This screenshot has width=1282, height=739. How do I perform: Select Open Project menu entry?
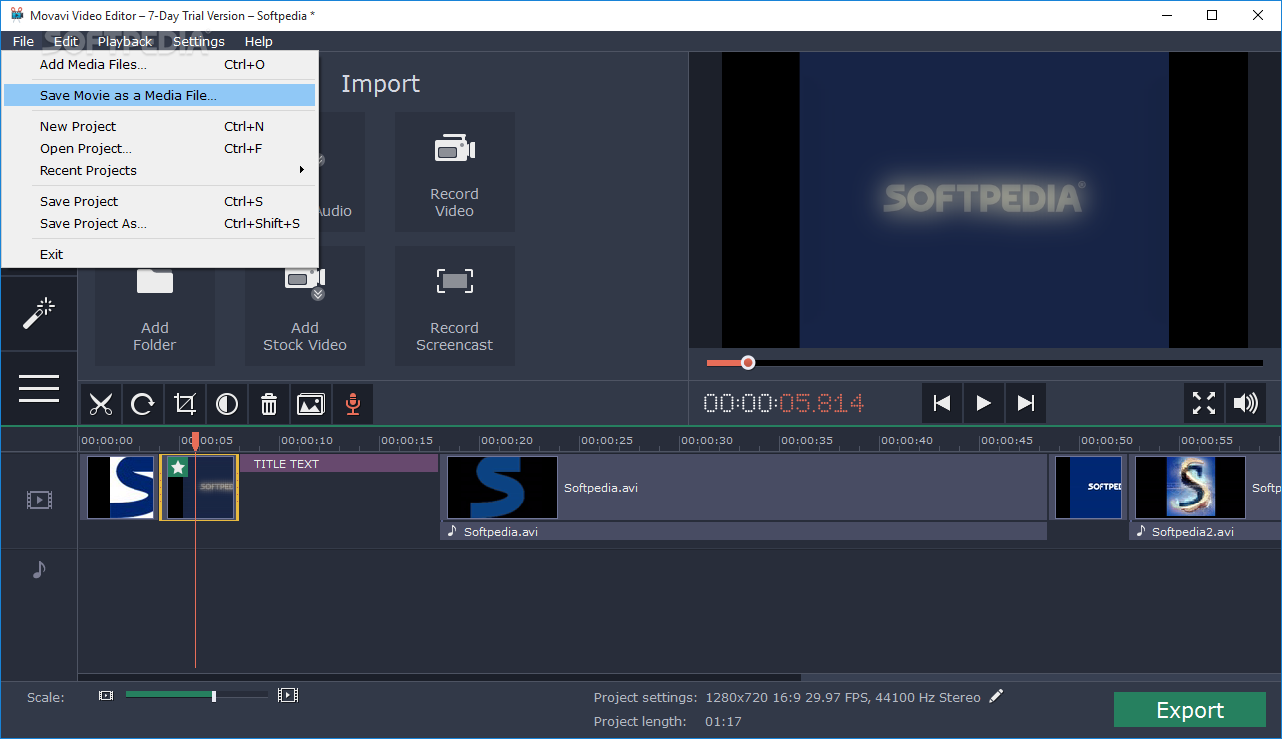click(x=160, y=149)
